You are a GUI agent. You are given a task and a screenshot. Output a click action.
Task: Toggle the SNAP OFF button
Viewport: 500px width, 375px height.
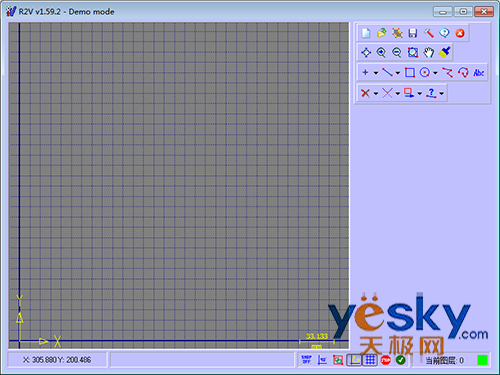(306, 360)
